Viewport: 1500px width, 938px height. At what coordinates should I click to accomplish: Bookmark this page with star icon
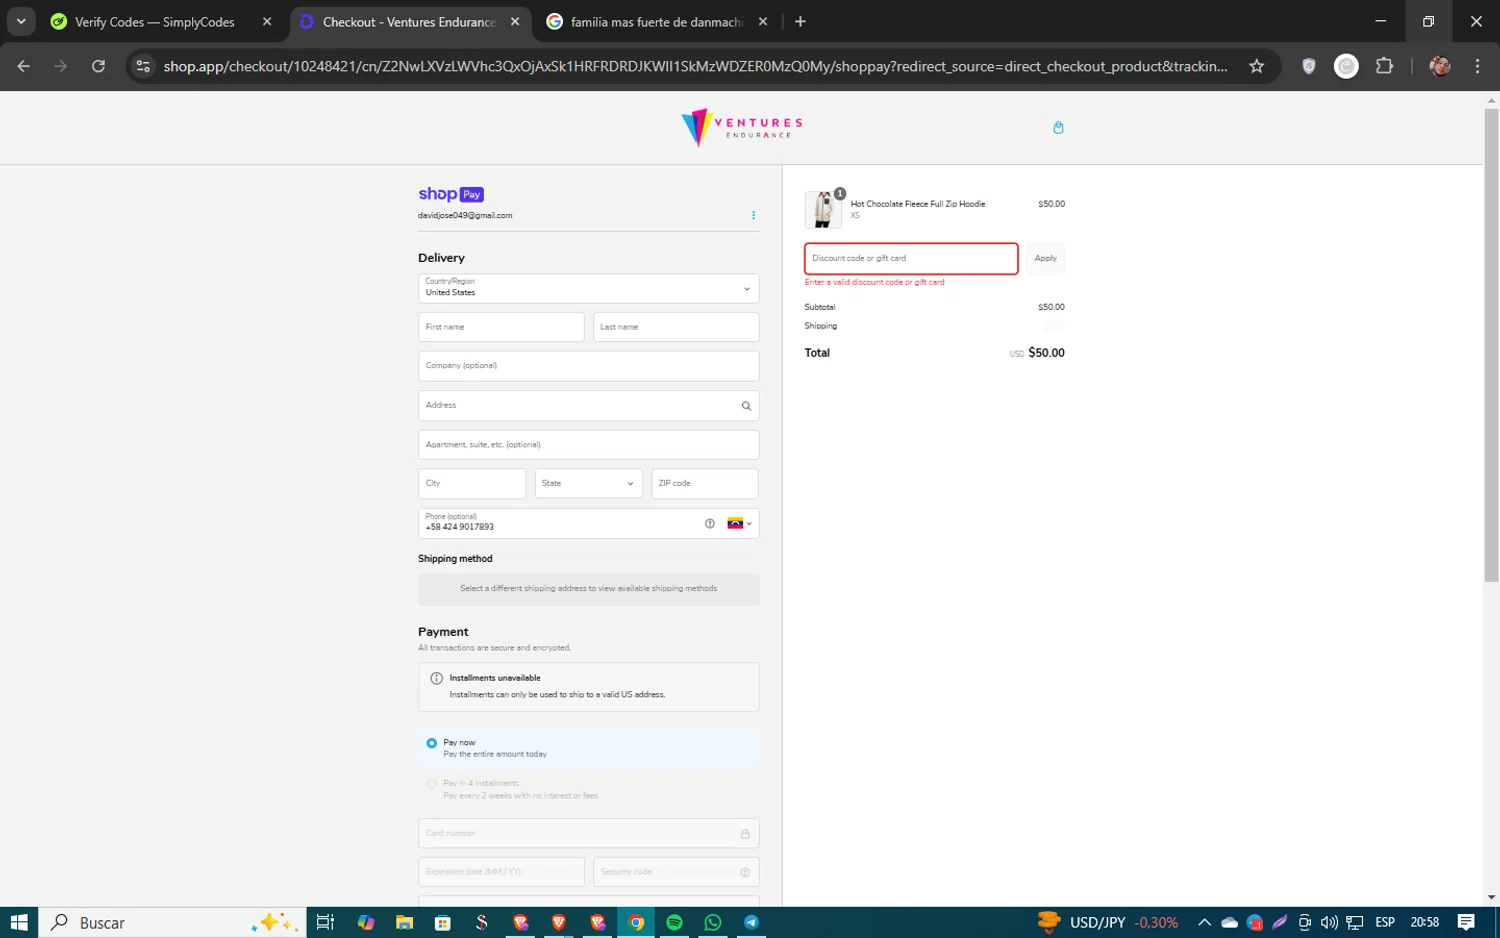click(1257, 66)
